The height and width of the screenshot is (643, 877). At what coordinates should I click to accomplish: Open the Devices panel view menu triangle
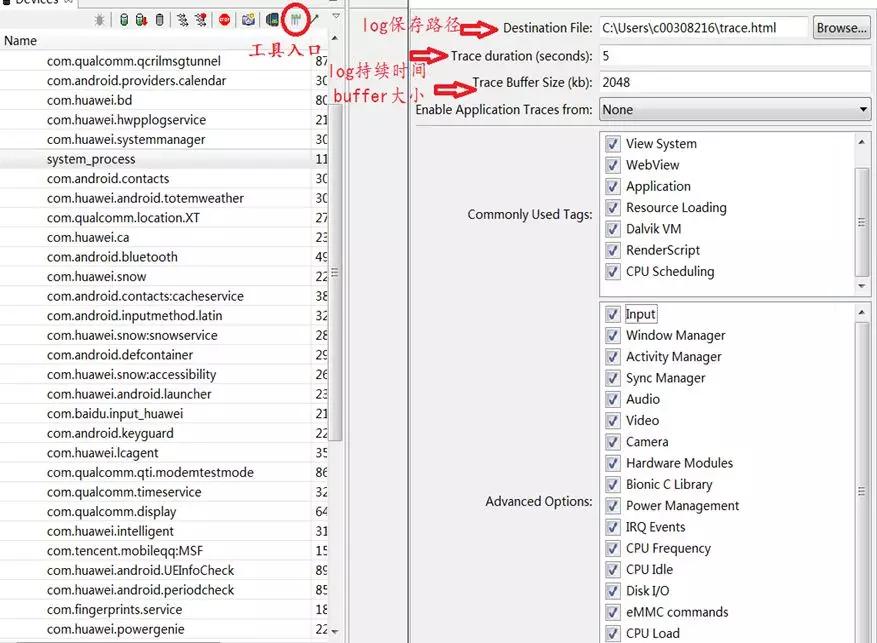336,16
